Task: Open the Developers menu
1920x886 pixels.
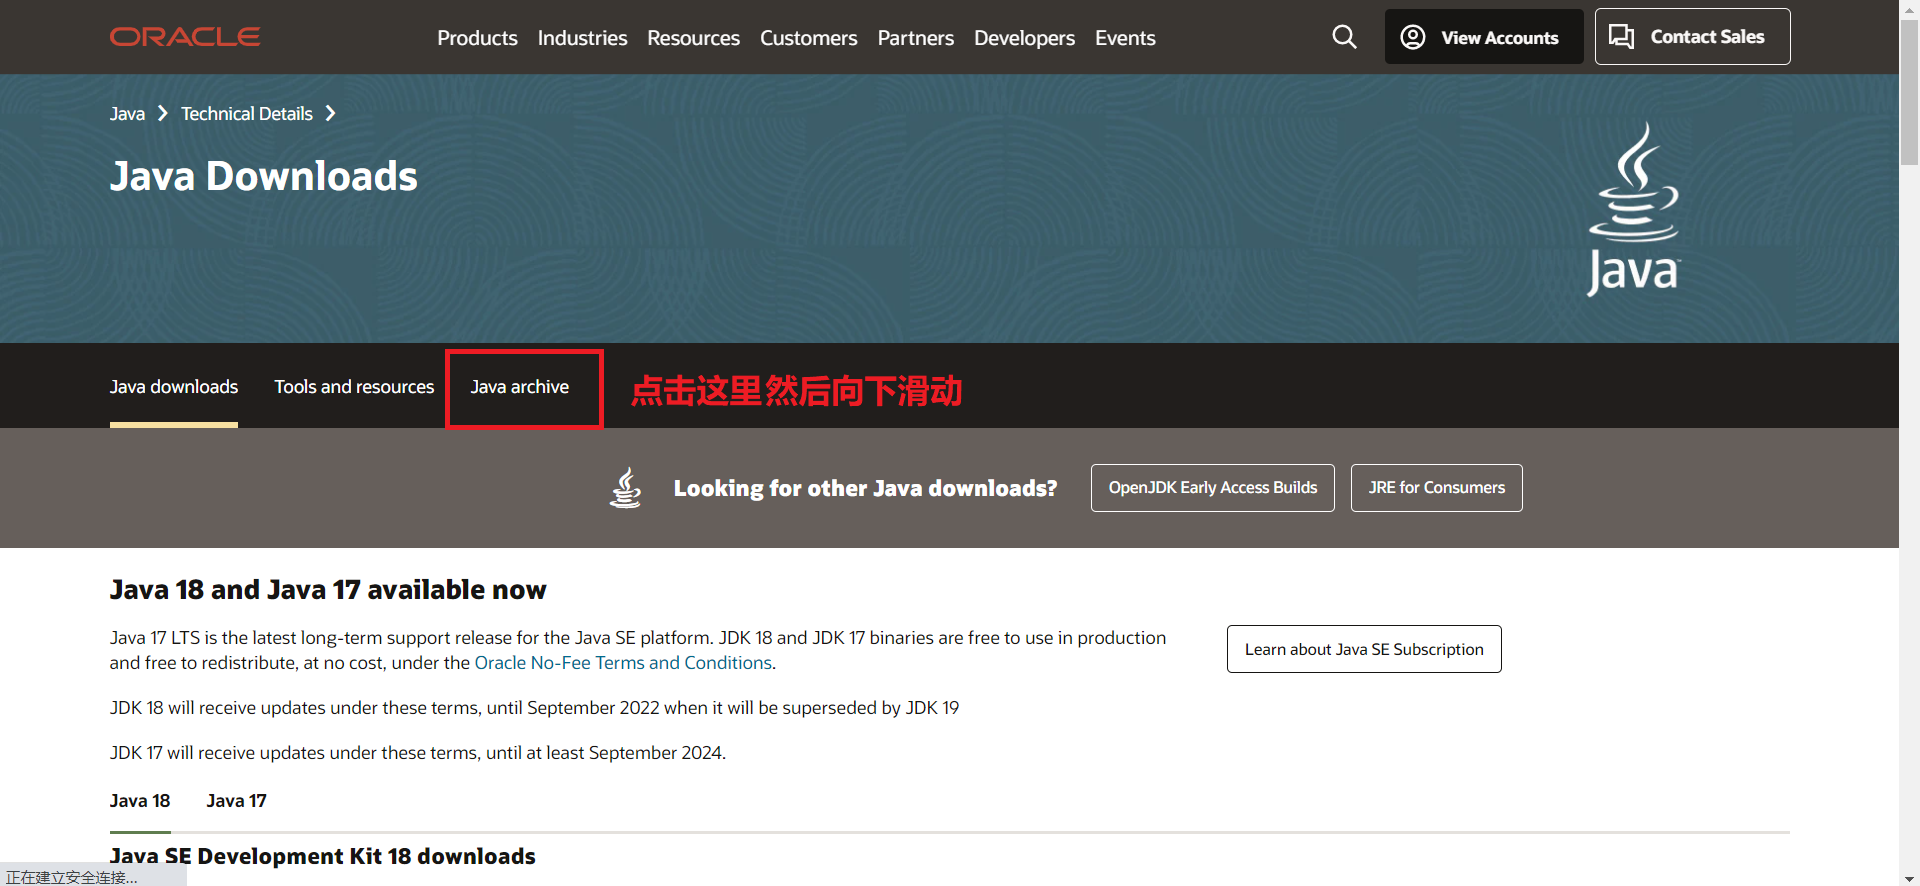Action: 1024,38
